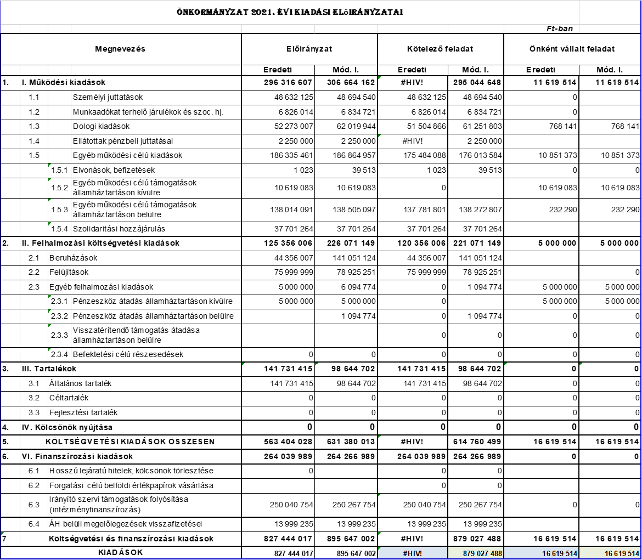Image resolution: width=642 pixels, height=560 pixels.
Task: Click cell 226 071 149 in Felhalmozási row
Action: (x=351, y=243)
